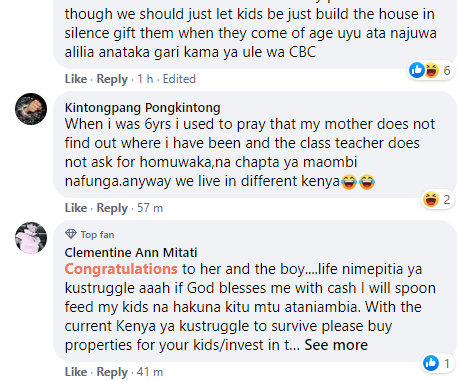Open Kintongpang Pongkintong's profile picture
The width and height of the screenshot is (458, 381).
(31, 109)
